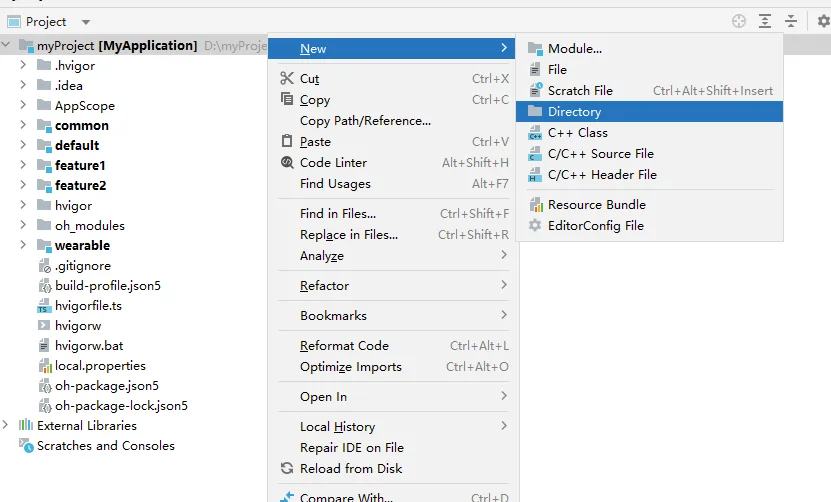The image size is (831, 502).
Task: Open the Project view dropdown
Action: 85,22
